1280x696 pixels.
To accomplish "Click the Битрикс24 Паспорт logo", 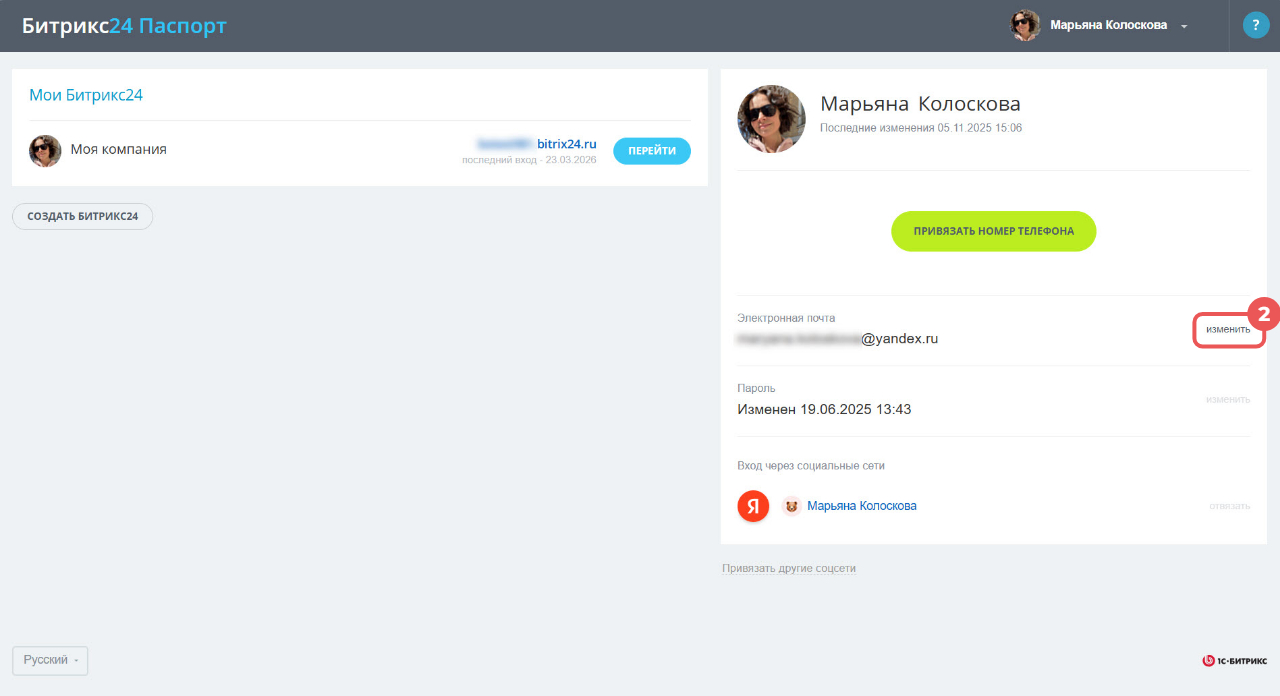I will pos(124,25).
